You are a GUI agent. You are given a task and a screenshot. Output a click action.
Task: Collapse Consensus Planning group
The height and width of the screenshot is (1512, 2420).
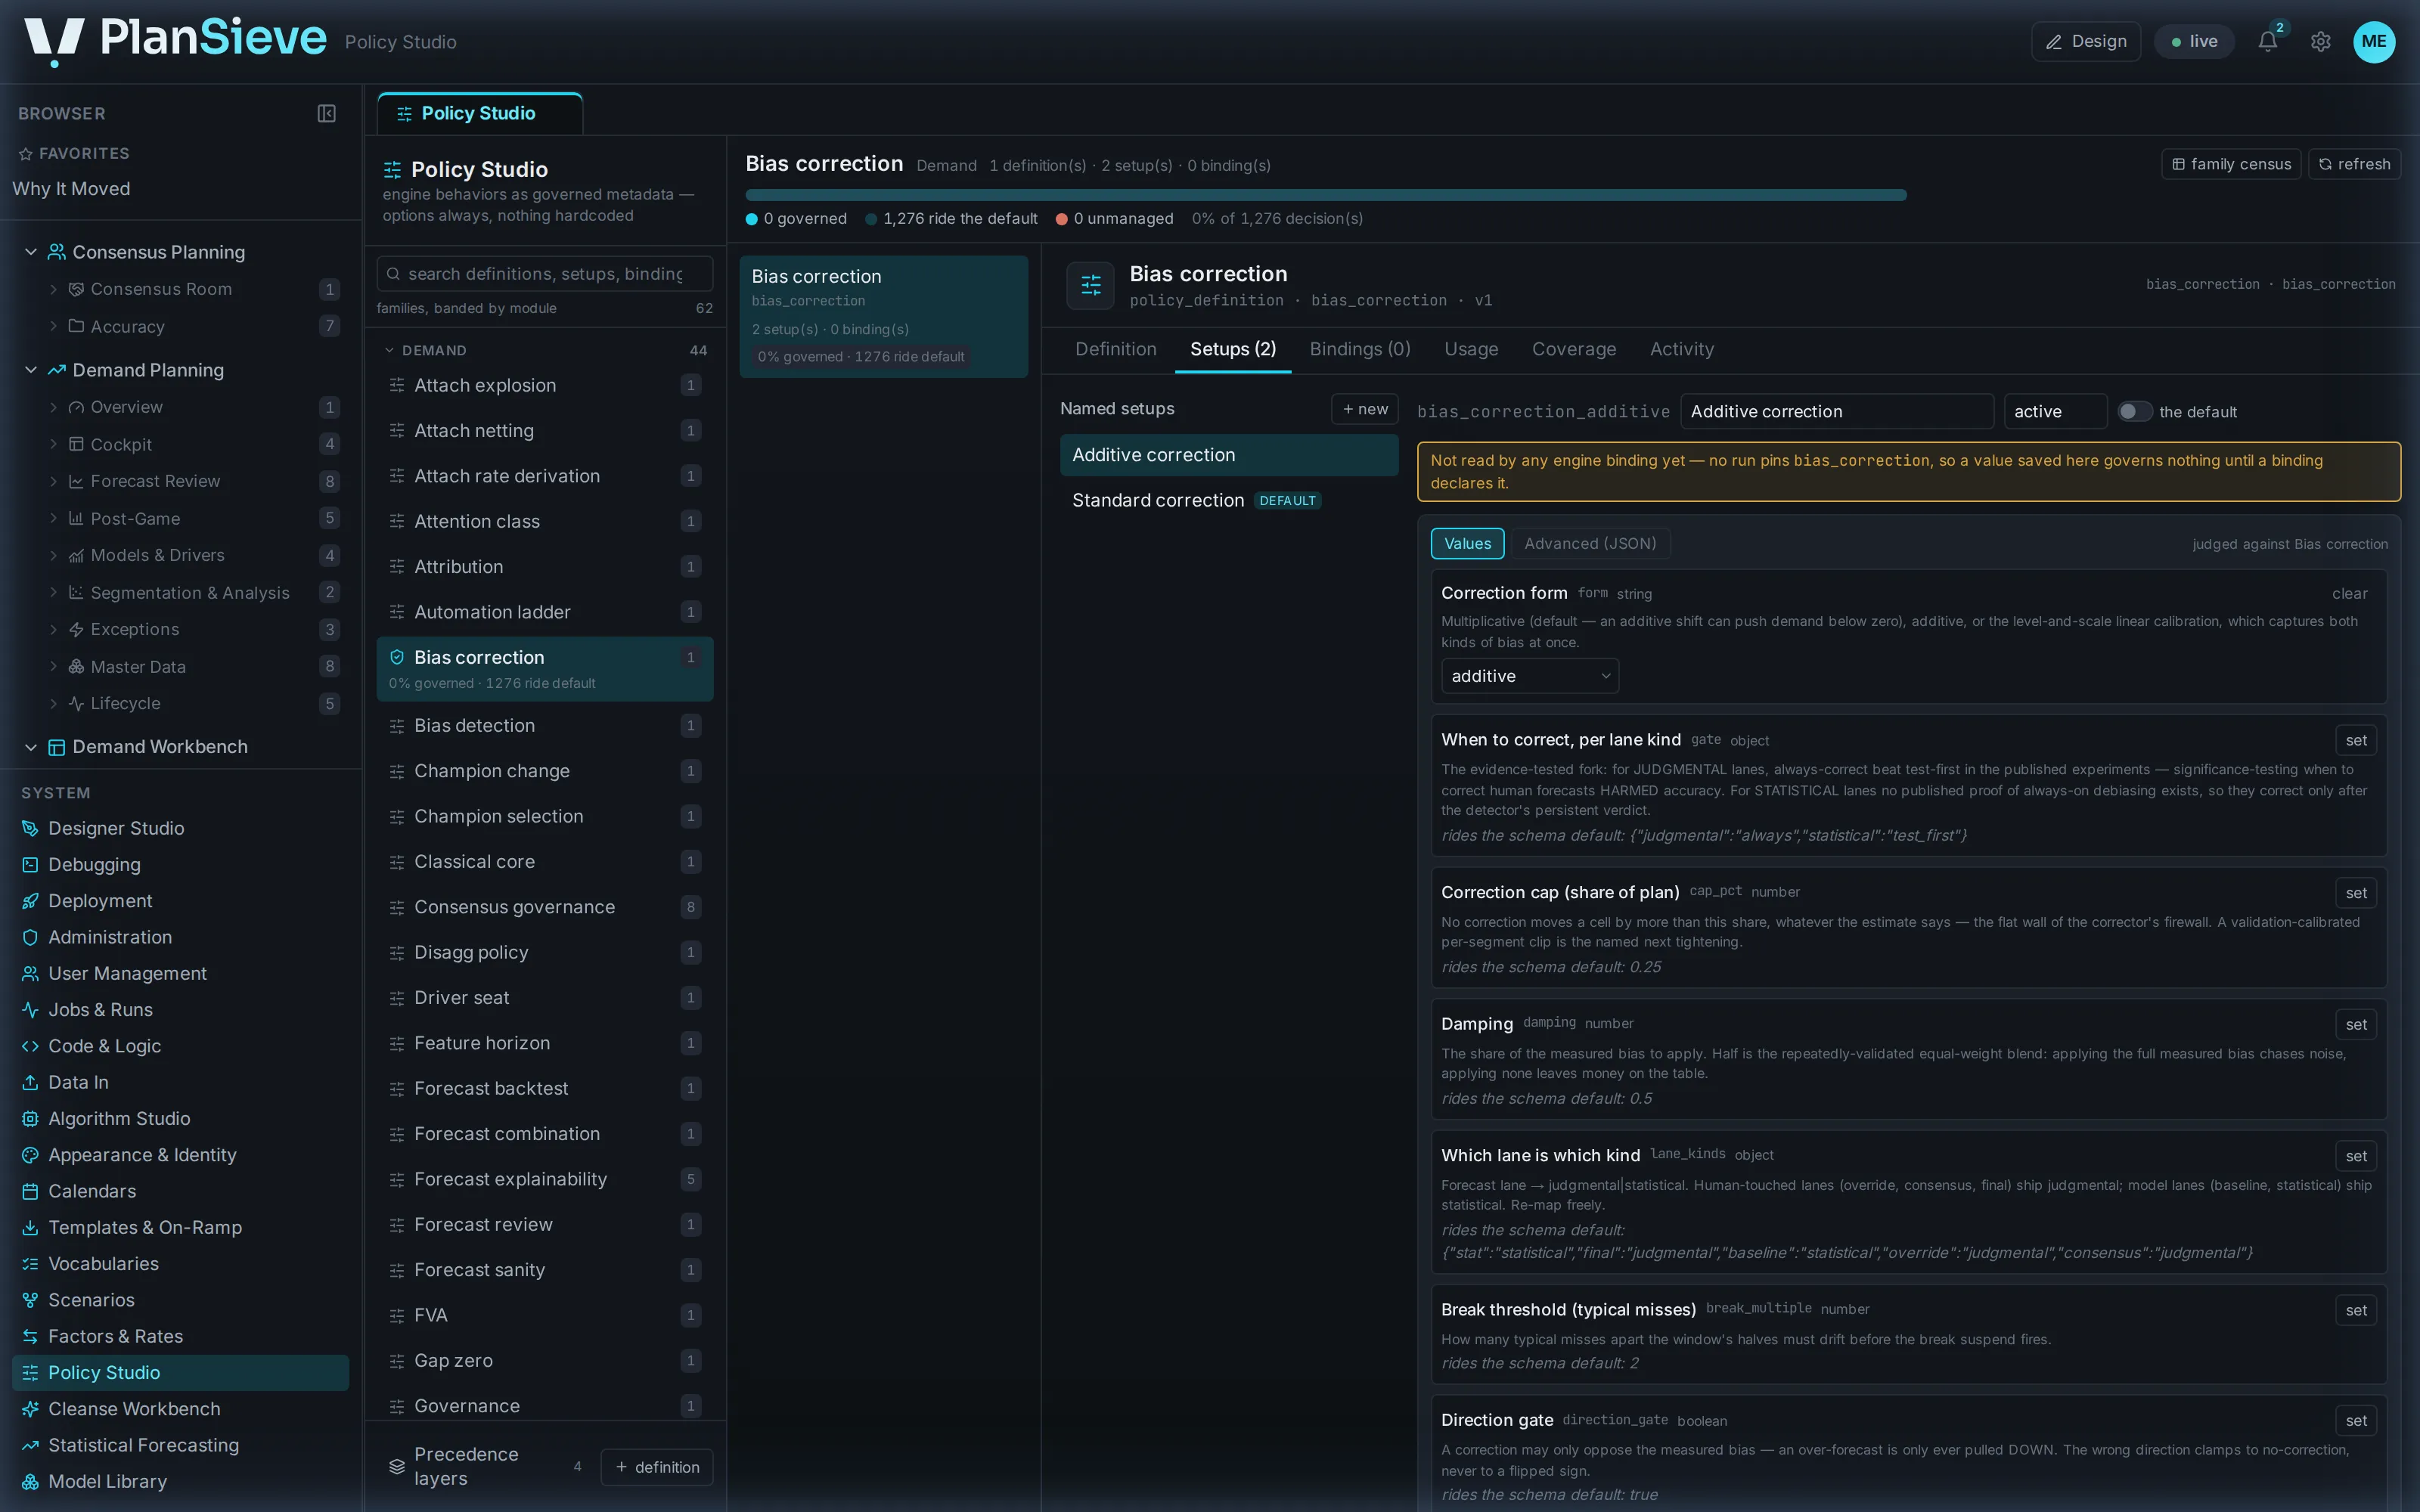(31, 252)
